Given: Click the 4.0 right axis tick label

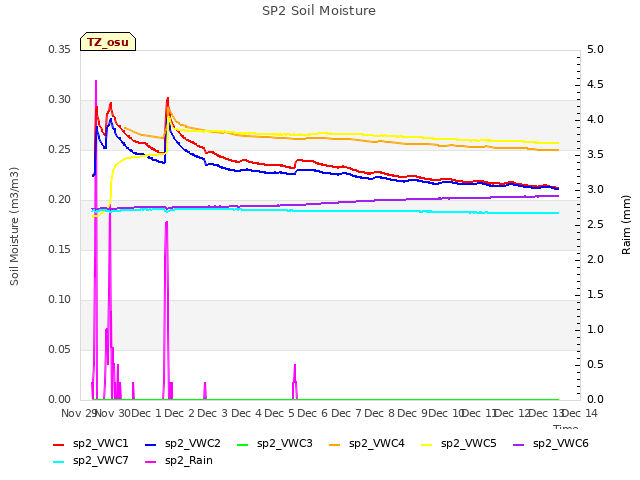Looking at the screenshot, I should [595, 120].
